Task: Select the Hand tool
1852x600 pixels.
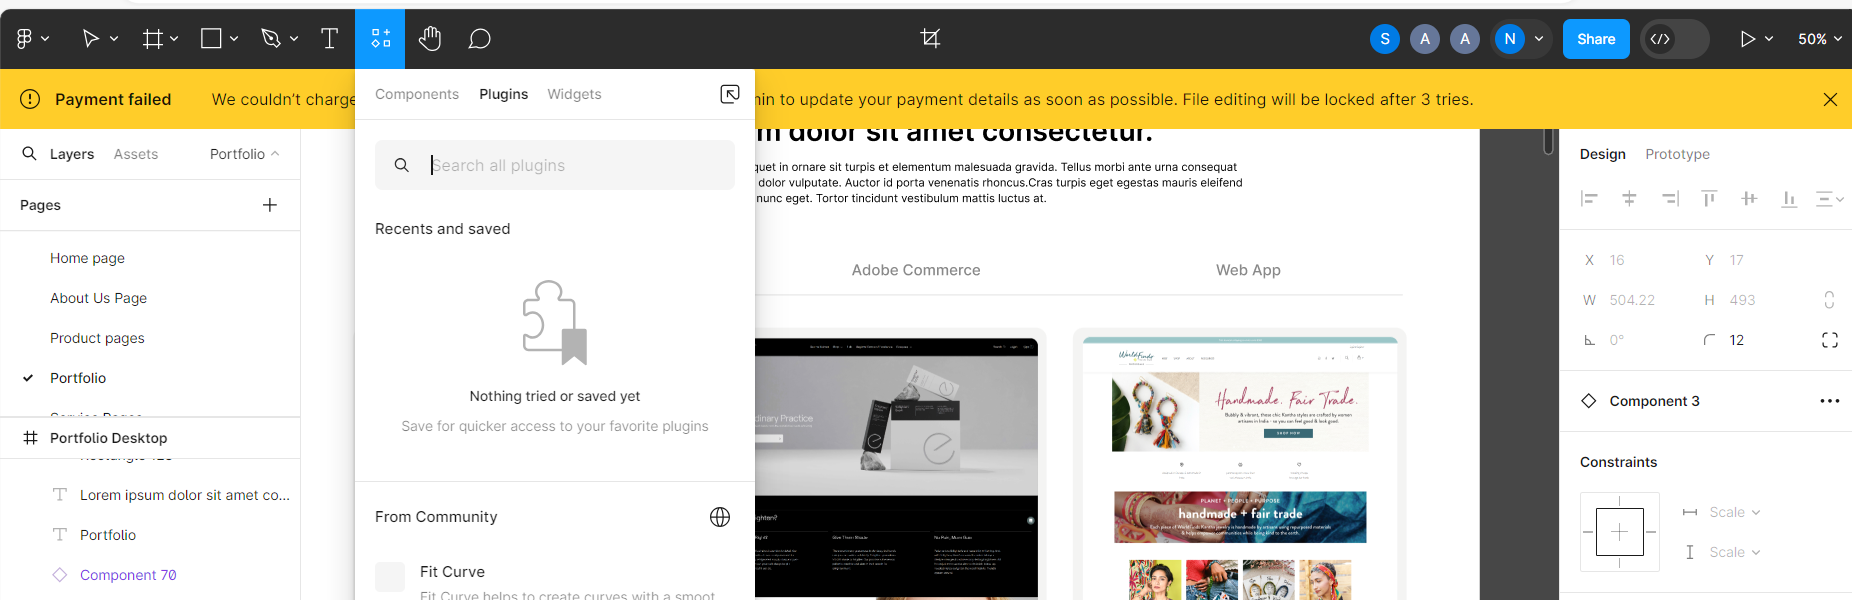Action: tap(430, 39)
